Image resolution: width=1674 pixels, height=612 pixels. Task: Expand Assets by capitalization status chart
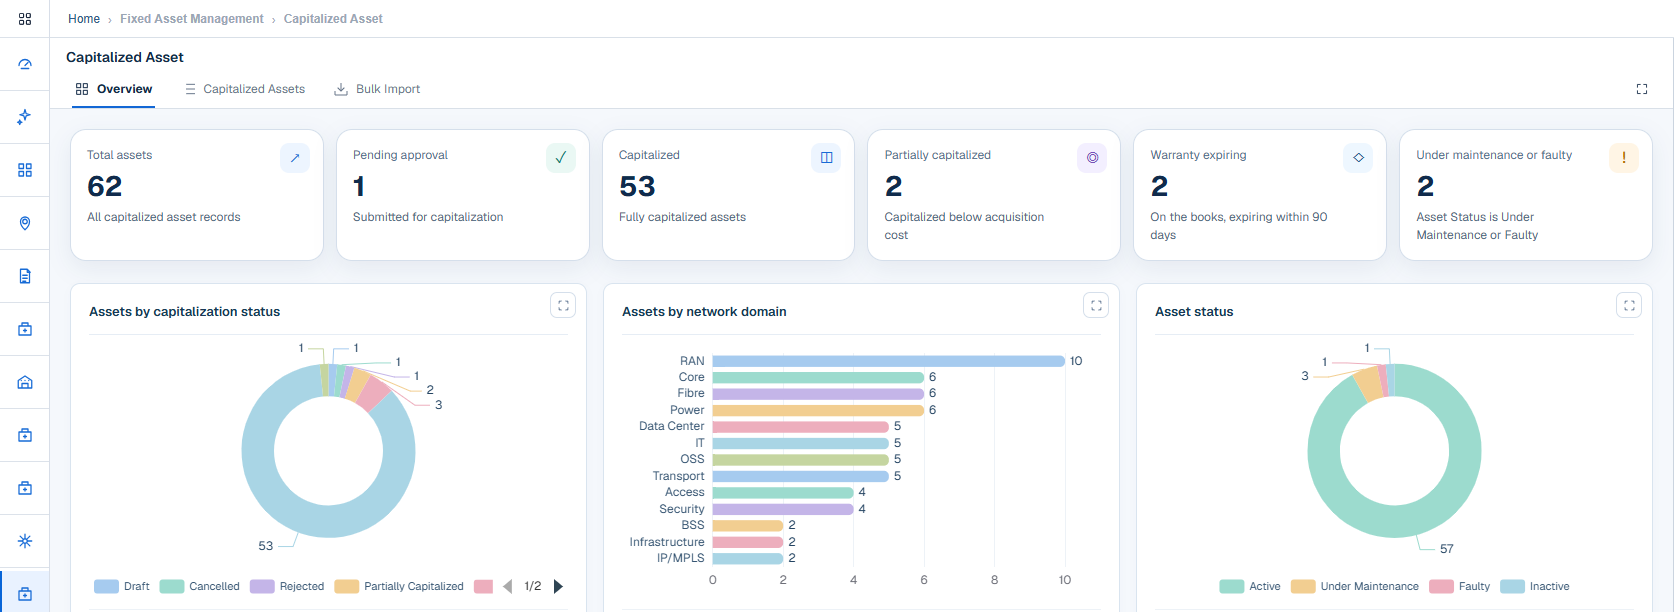click(563, 306)
